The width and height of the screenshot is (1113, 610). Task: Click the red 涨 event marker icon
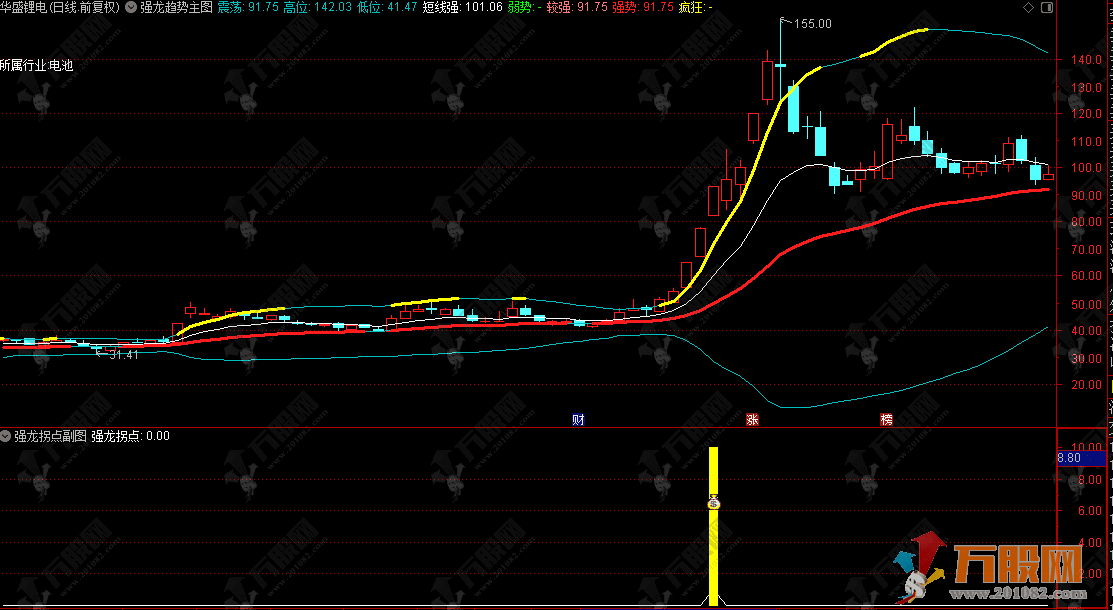(x=751, y=418)
